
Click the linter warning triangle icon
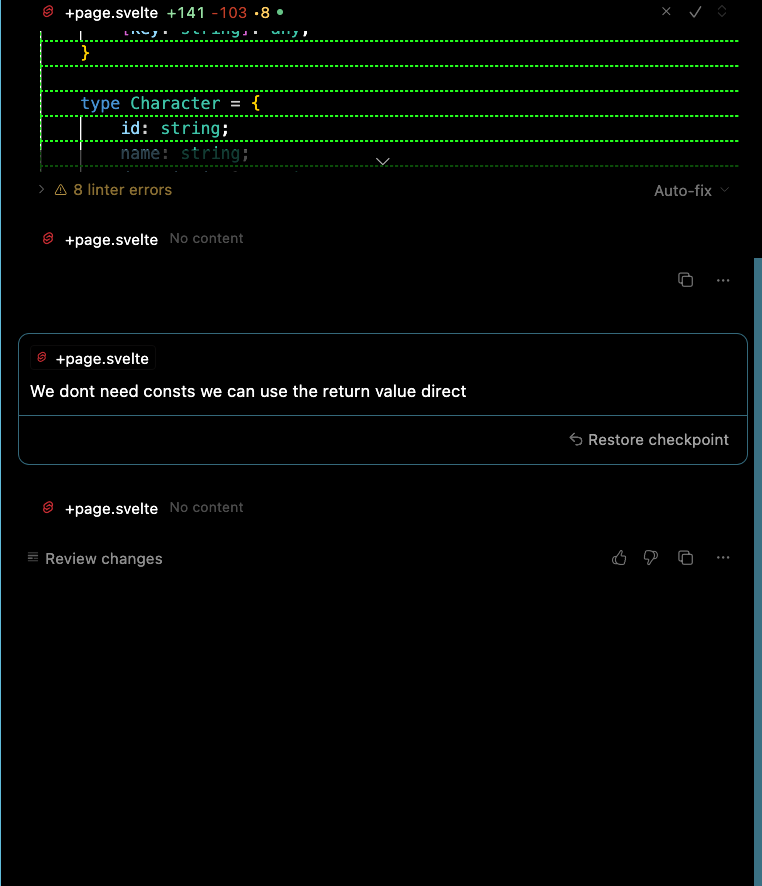click(x=60, y=190)
